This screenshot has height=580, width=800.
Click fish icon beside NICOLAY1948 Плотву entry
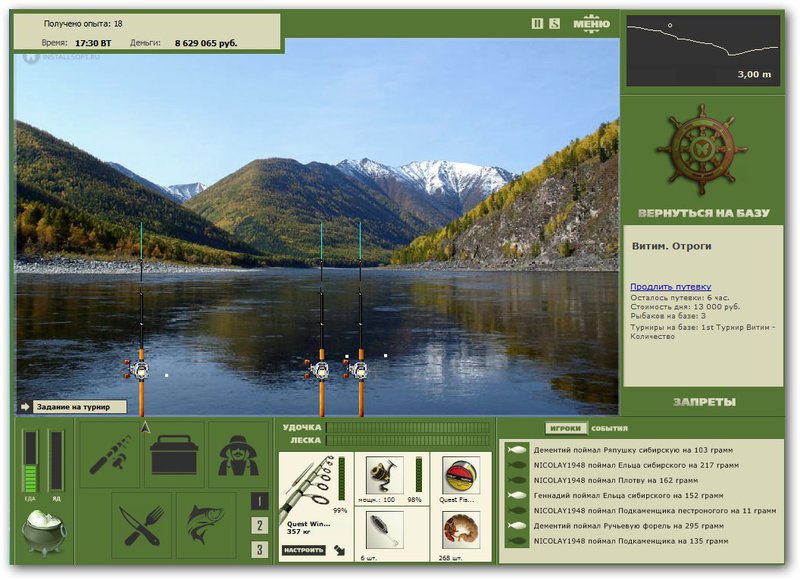point(516,480)
